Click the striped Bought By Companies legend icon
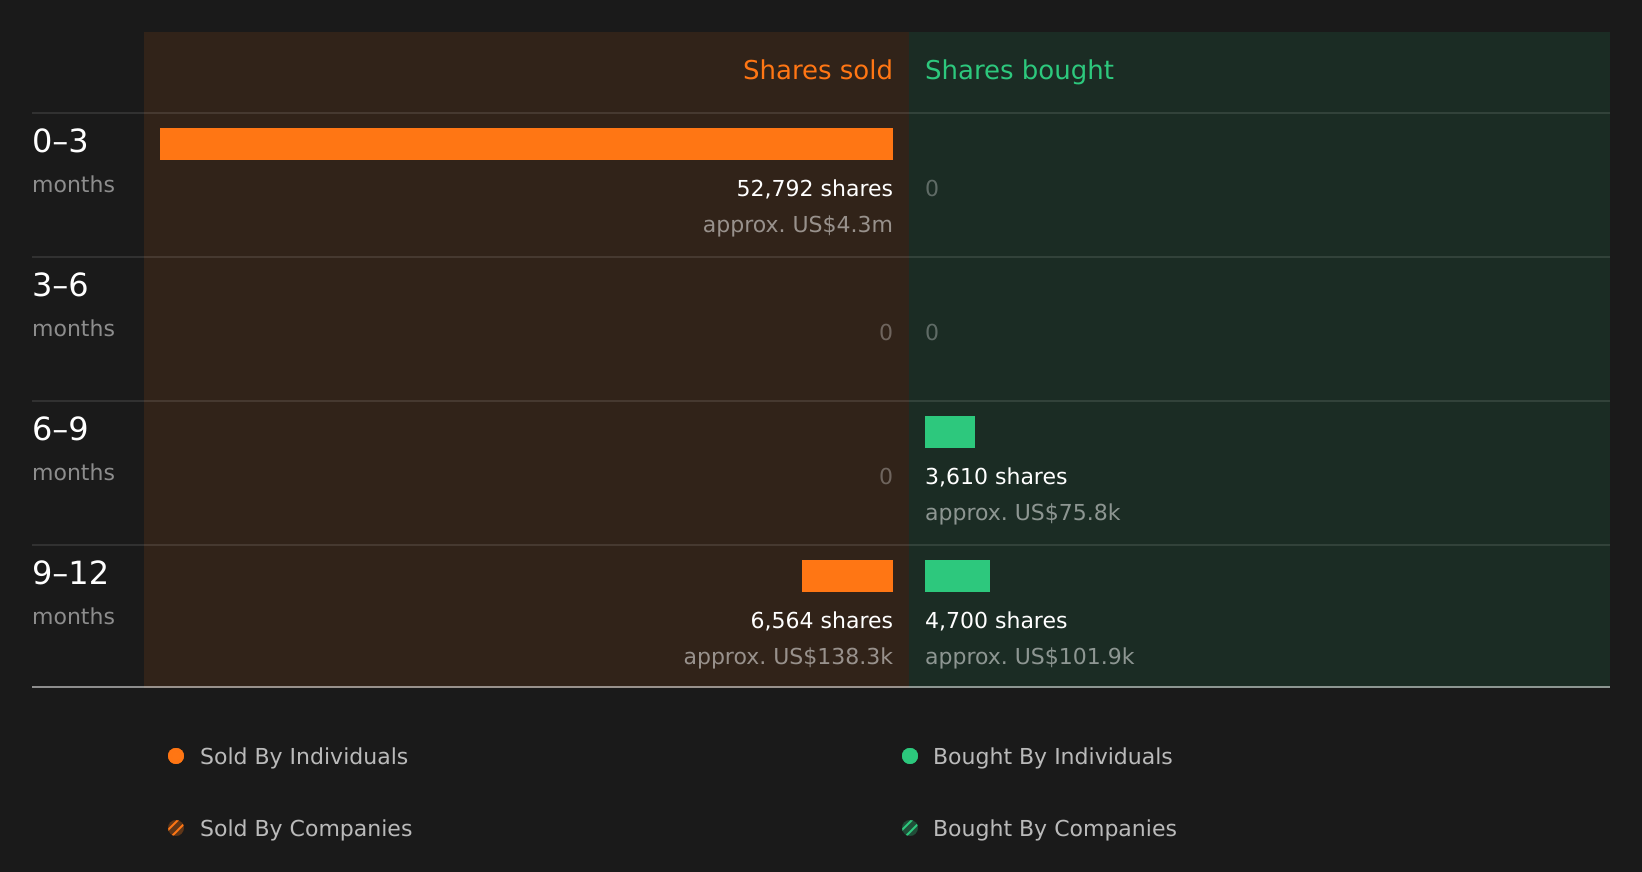 pos(910,828)
